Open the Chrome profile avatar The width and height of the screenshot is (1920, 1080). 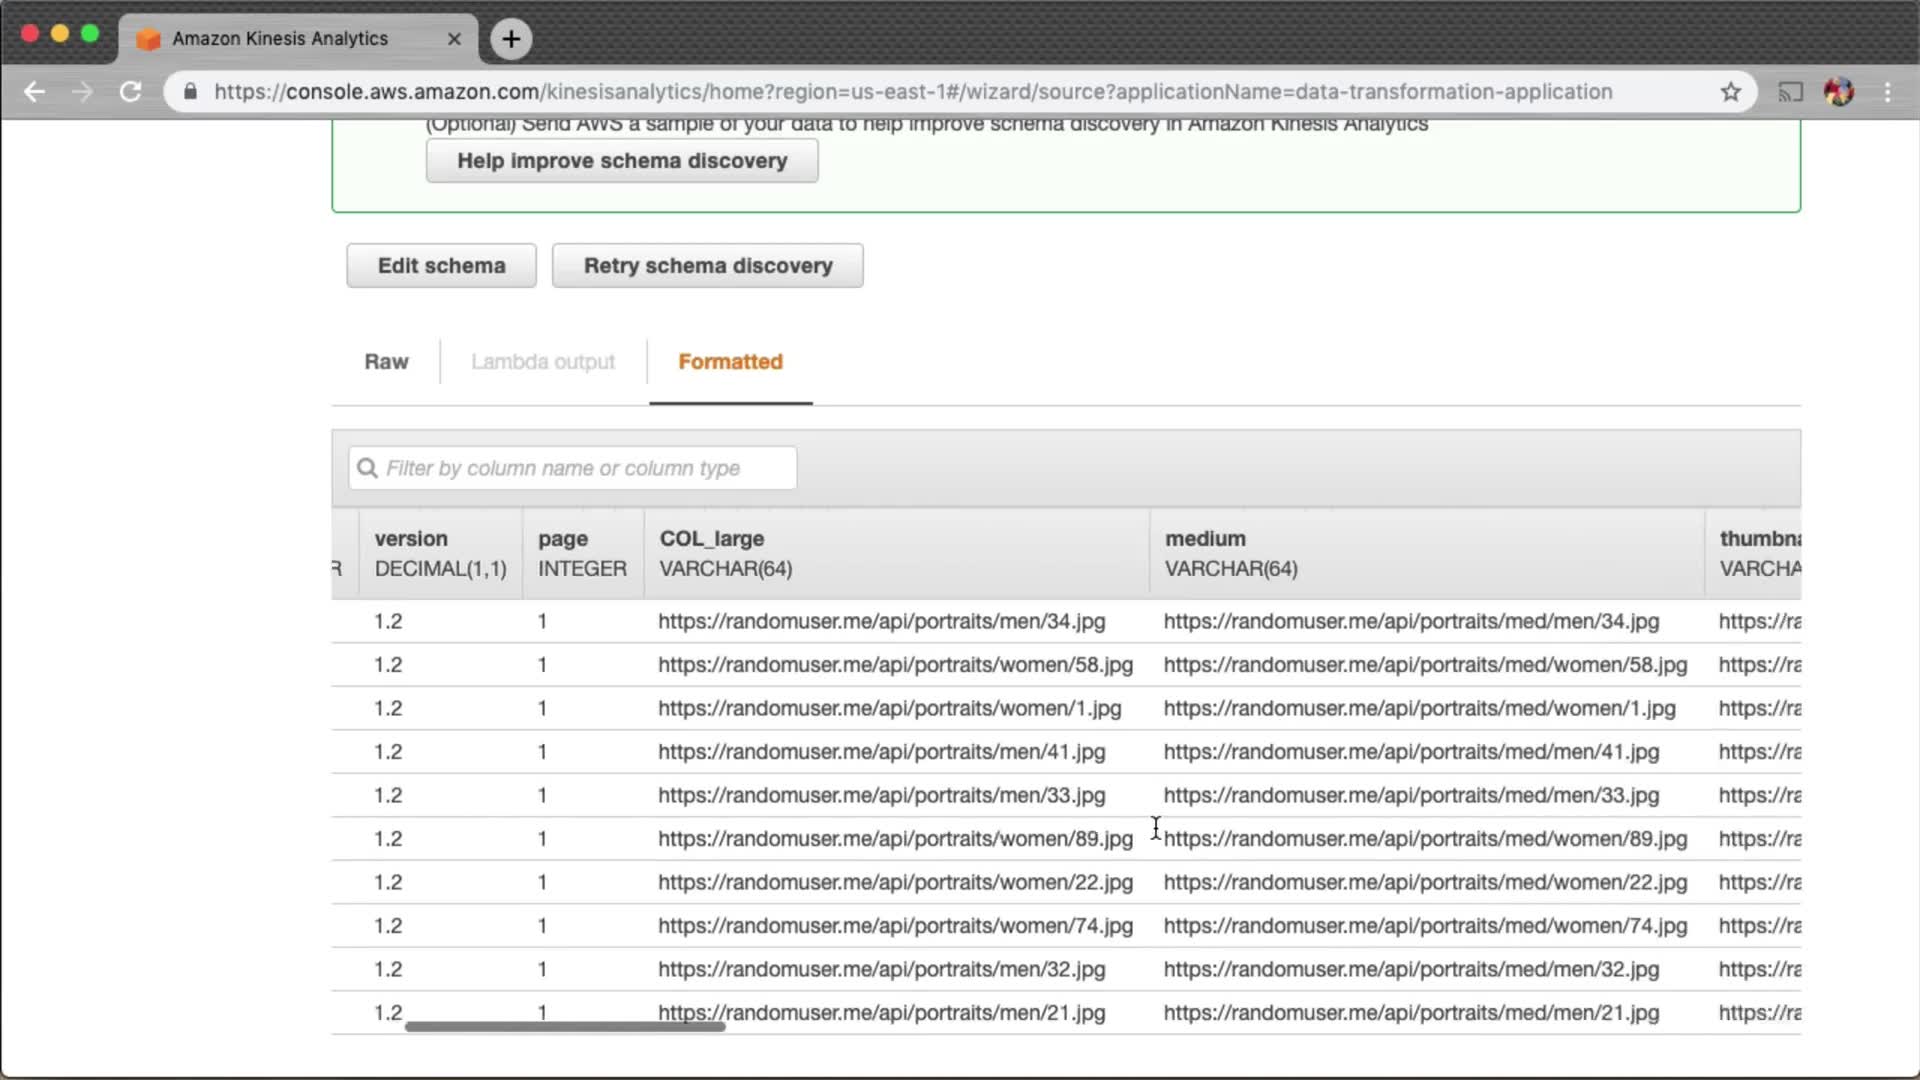[1839, 92]
